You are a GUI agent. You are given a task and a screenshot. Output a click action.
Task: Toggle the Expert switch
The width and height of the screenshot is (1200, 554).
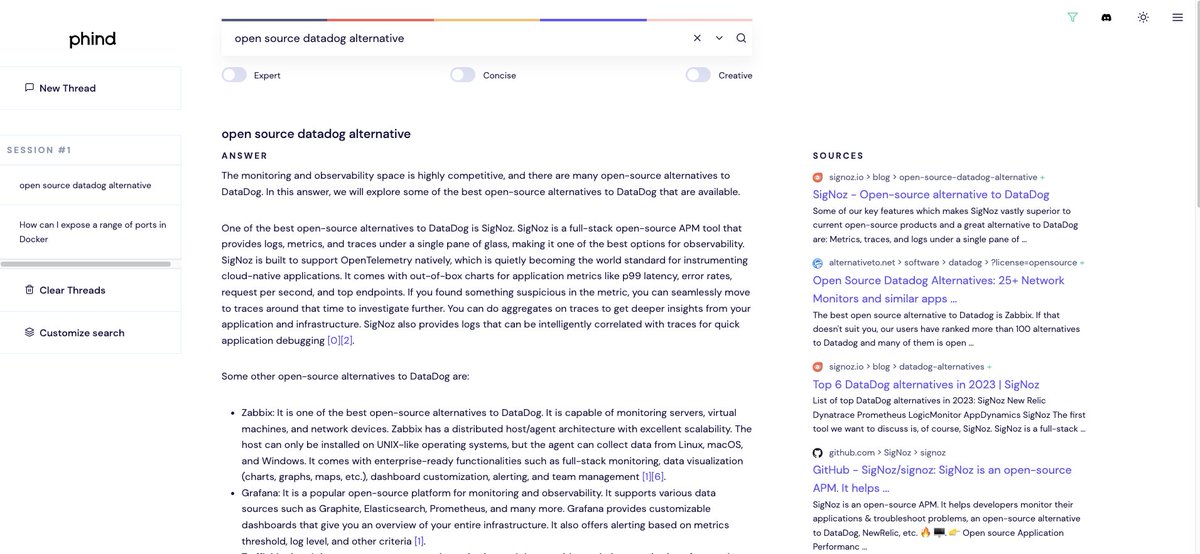(x=234, y=75)
